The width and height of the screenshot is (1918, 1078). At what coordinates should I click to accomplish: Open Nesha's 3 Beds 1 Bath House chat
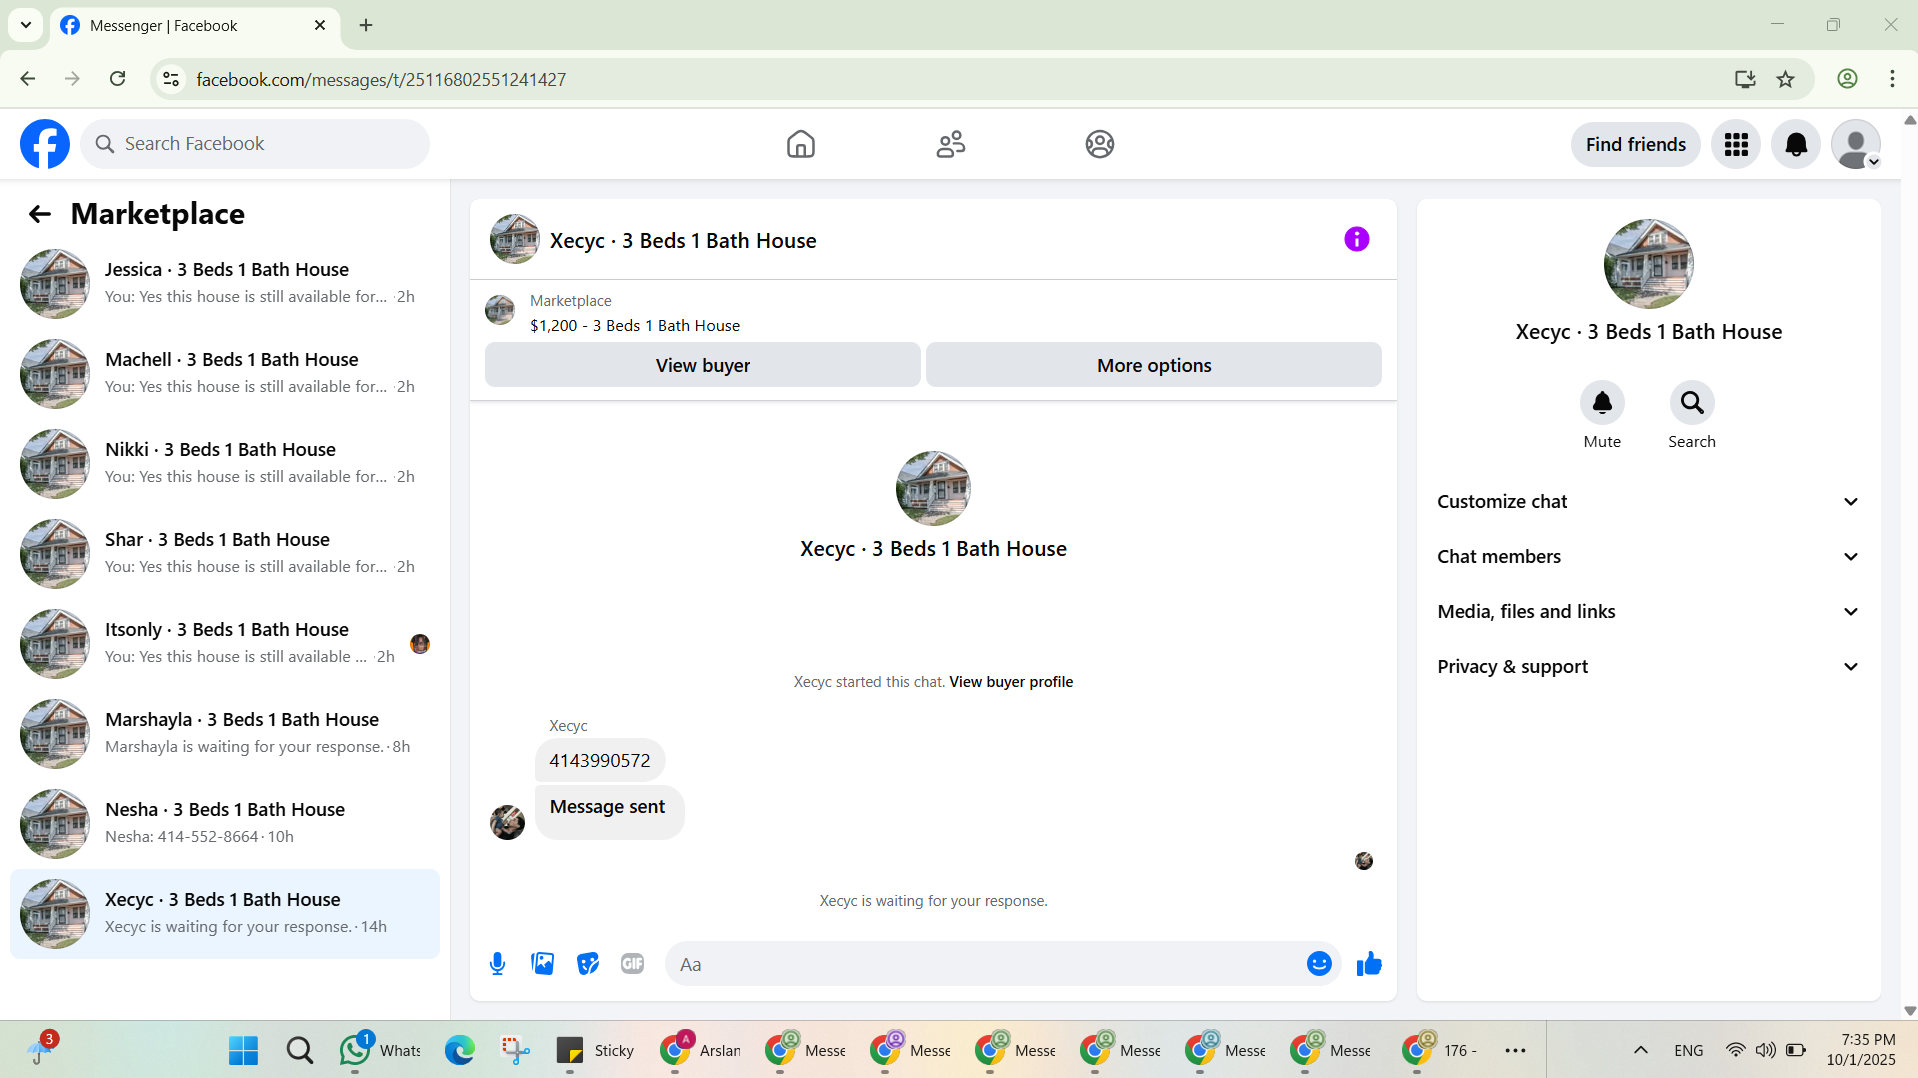225,824
